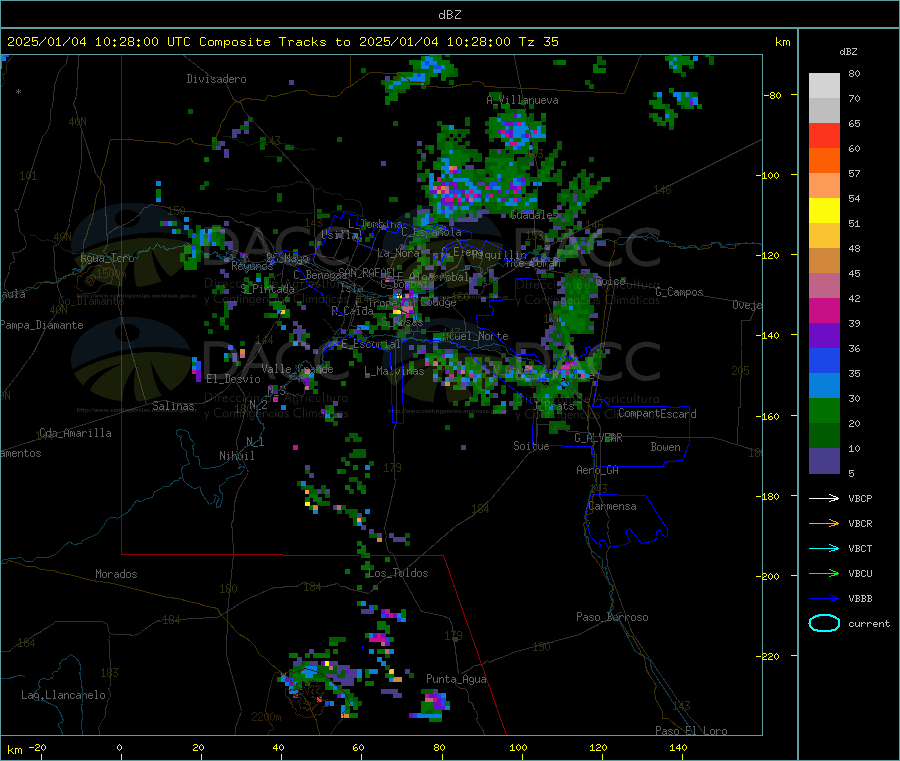
Task: Click the Soitue map label
Action: 531,446
